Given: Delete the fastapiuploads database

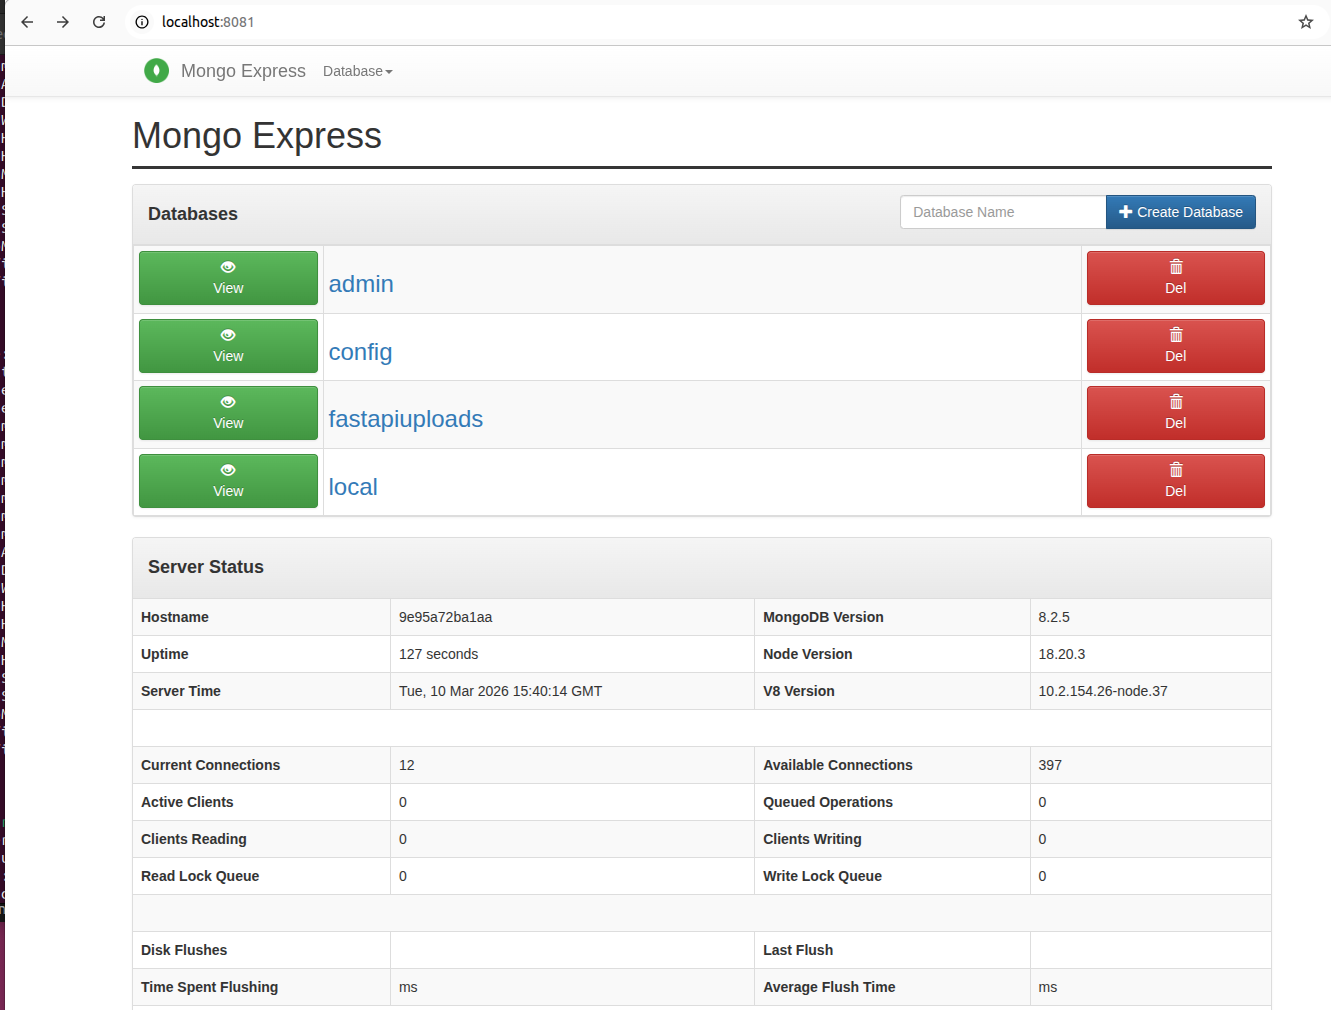Looking at the screenshot, I should 1175,413.
